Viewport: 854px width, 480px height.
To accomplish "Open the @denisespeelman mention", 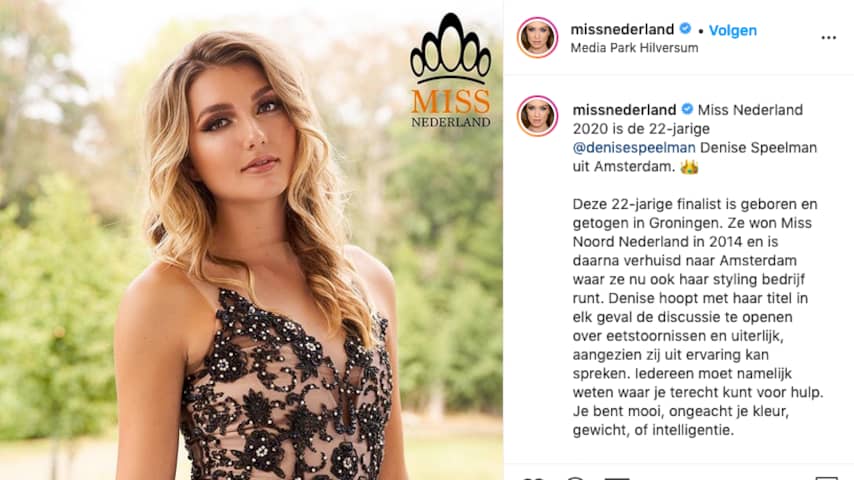I will pos(634,148).
